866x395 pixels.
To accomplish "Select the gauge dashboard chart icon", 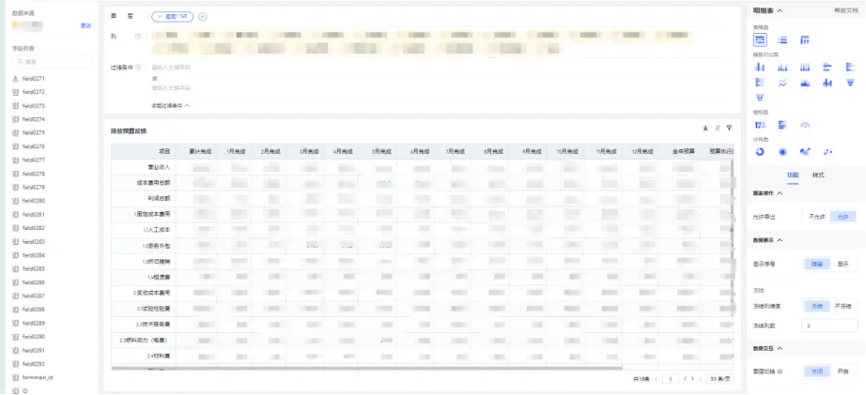I will (x=805, y=125).
